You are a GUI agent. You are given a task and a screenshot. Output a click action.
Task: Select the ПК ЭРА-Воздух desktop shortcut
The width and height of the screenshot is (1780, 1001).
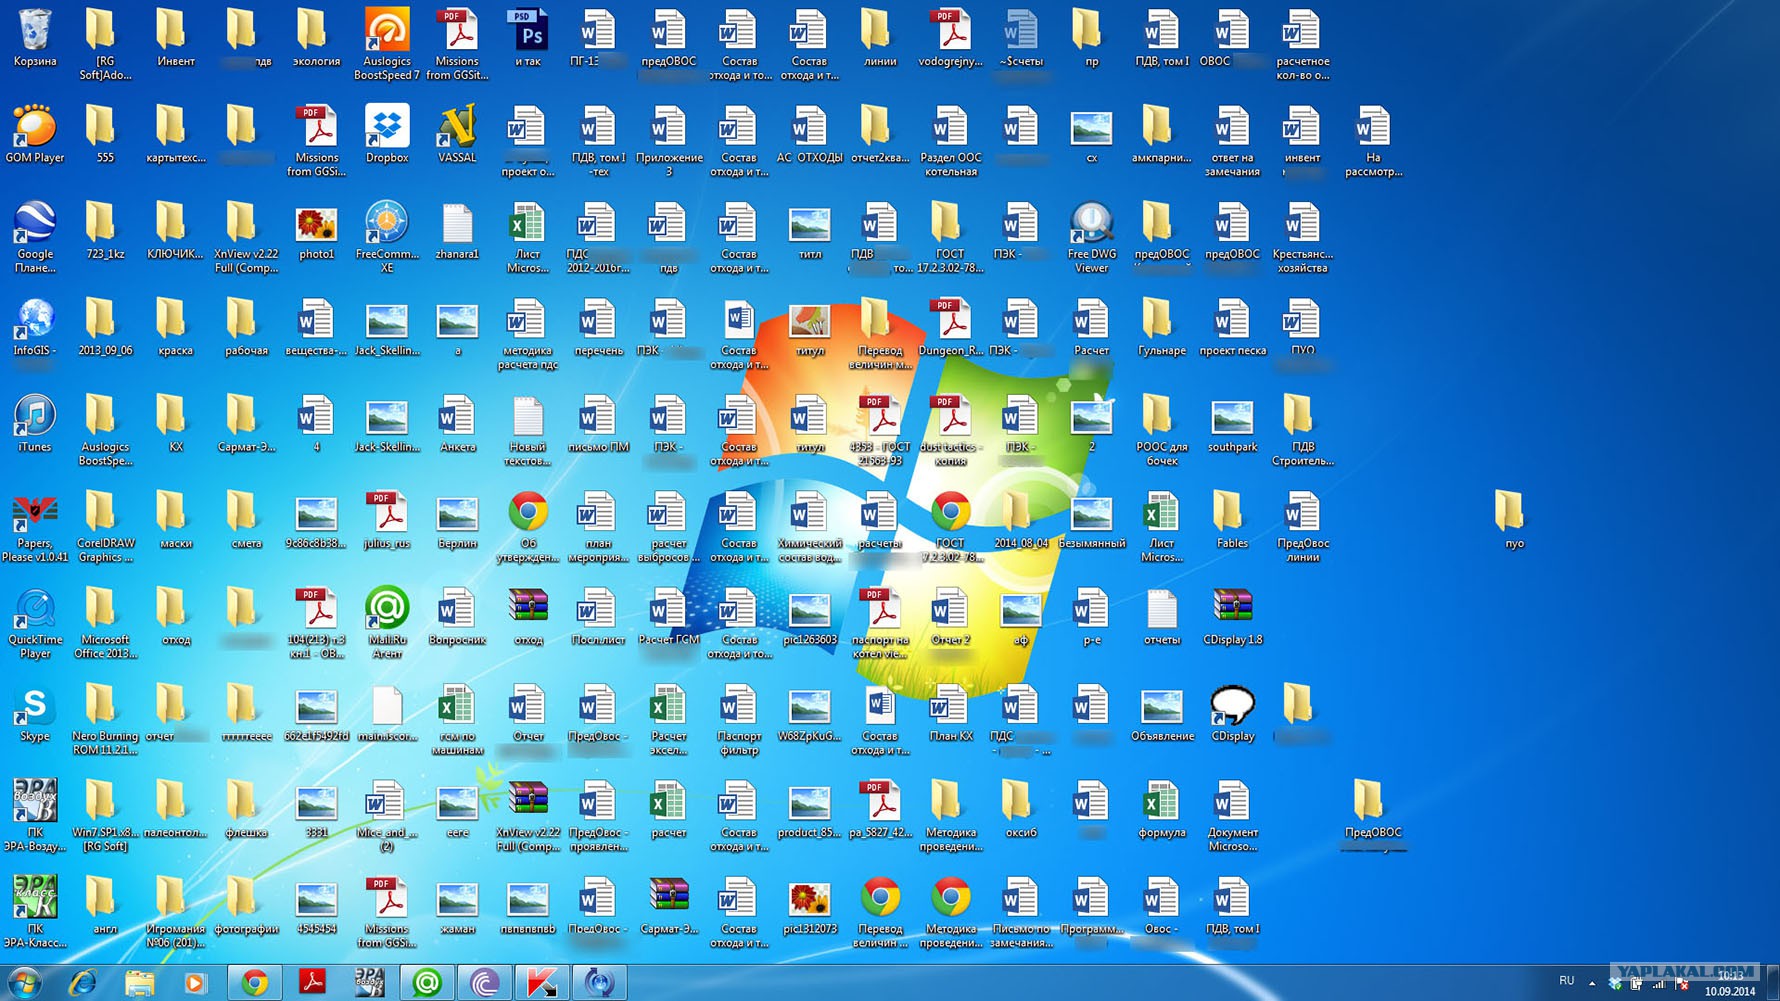(35, 816)
